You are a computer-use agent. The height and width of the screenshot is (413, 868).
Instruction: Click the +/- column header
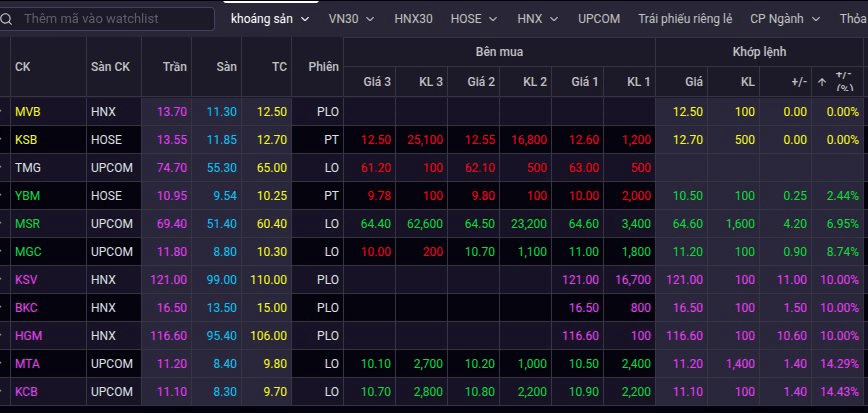pyautogui.click(x=799, y=82)
